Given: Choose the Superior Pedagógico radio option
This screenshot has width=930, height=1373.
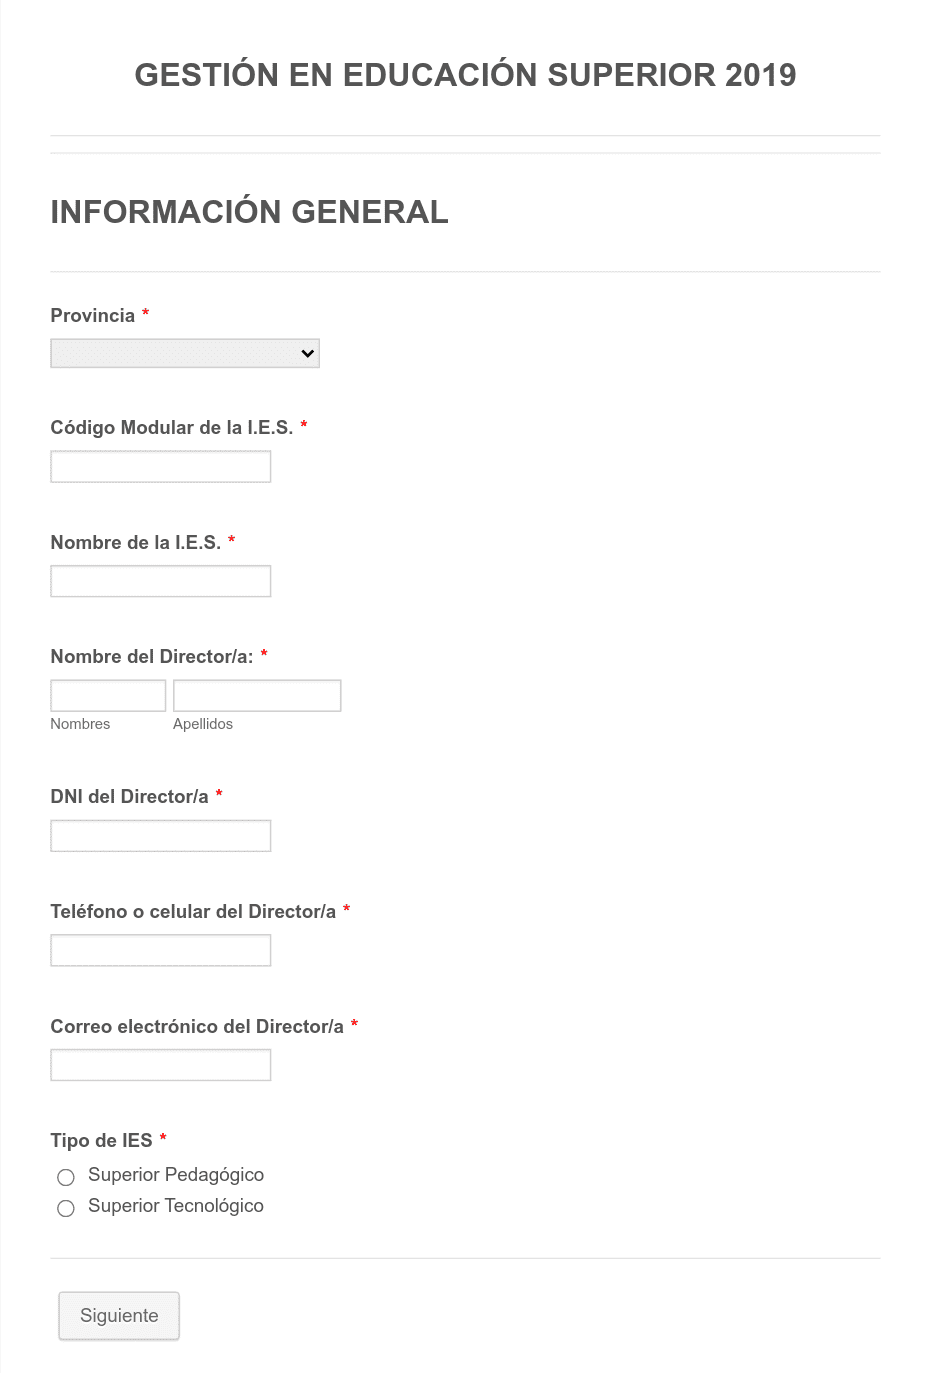Looking at the screenshot, I should point(66,1177).
